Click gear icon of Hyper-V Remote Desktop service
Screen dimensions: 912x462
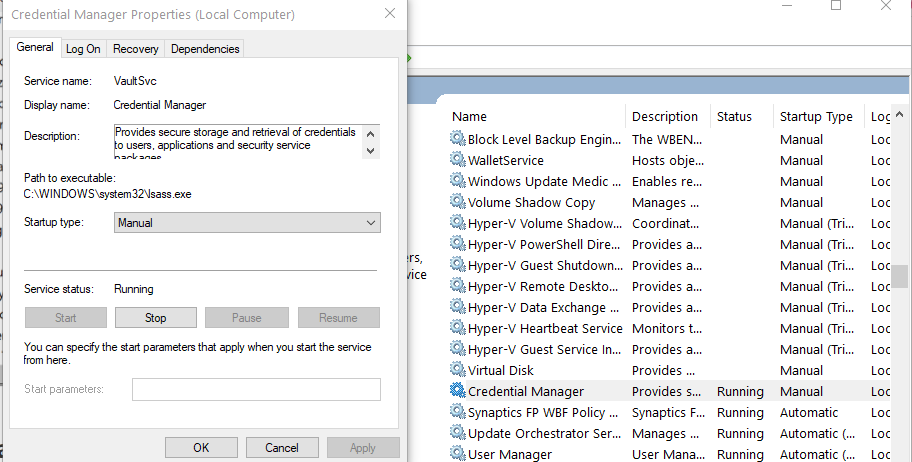point(458,285)
